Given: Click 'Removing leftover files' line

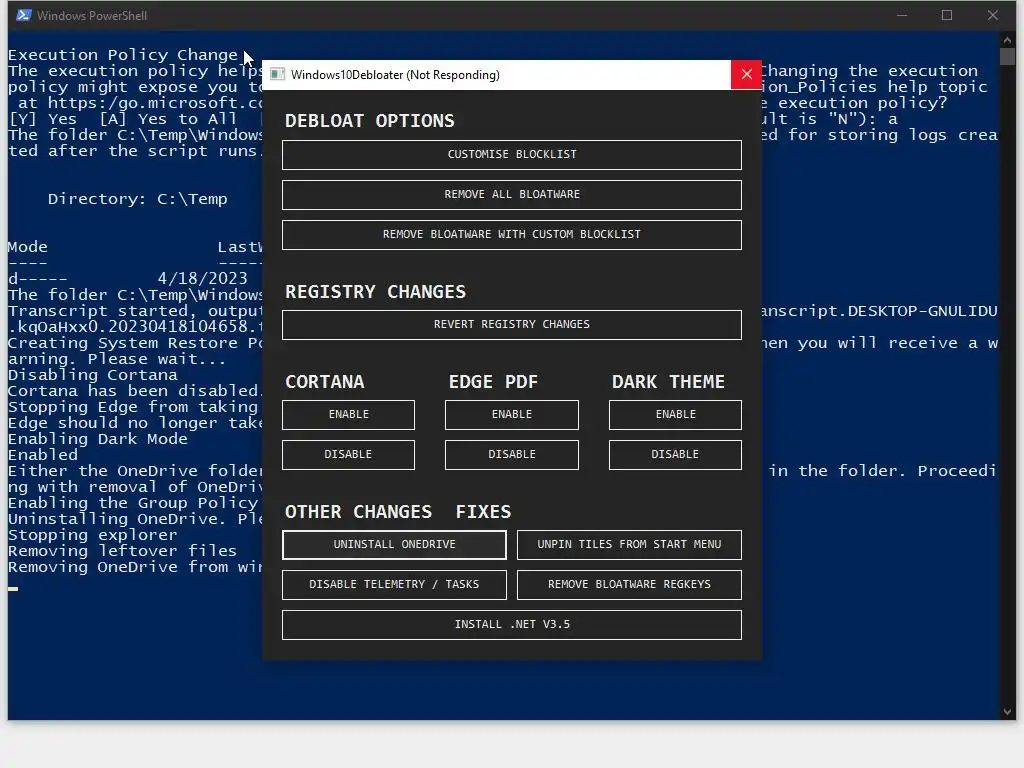Looking at the screenshot, I should 122,551.
